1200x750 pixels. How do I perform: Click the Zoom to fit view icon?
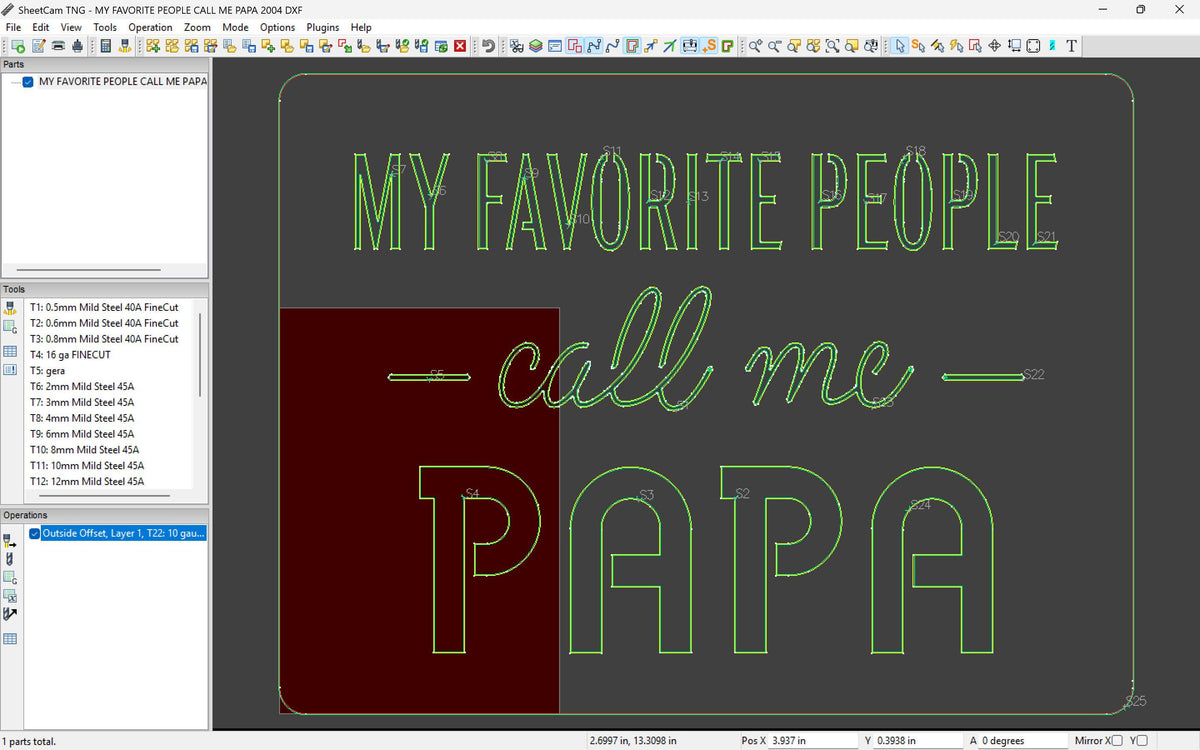point(832,46)
